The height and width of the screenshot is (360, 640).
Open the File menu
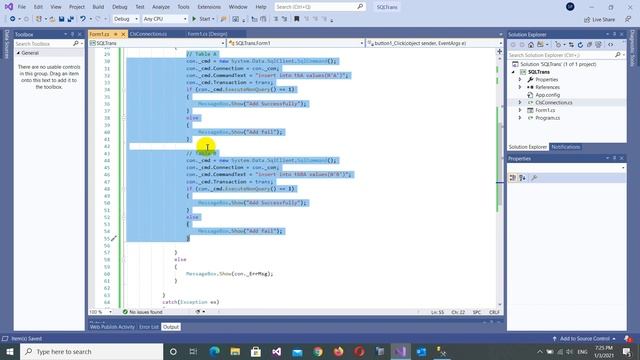click(x=22, y=7)
